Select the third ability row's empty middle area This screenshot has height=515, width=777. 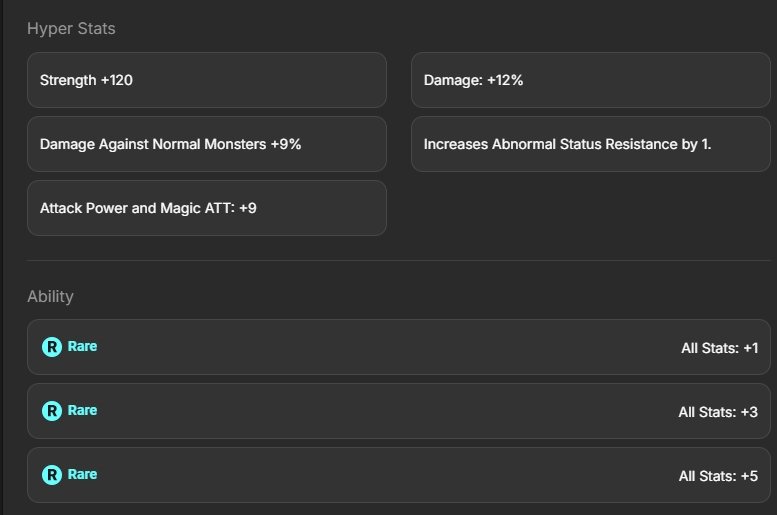380,475
